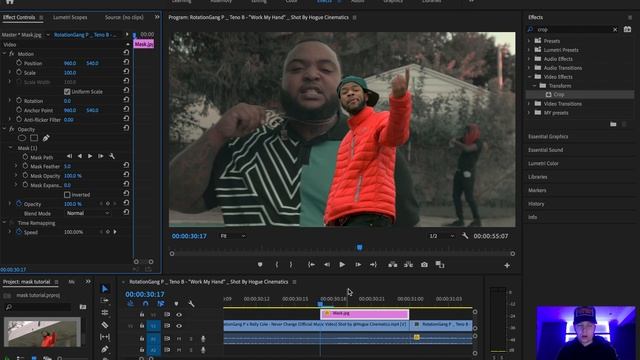Select the Crop effect in Effects list
Screen dimensions: 640x360
pos(559,94)
